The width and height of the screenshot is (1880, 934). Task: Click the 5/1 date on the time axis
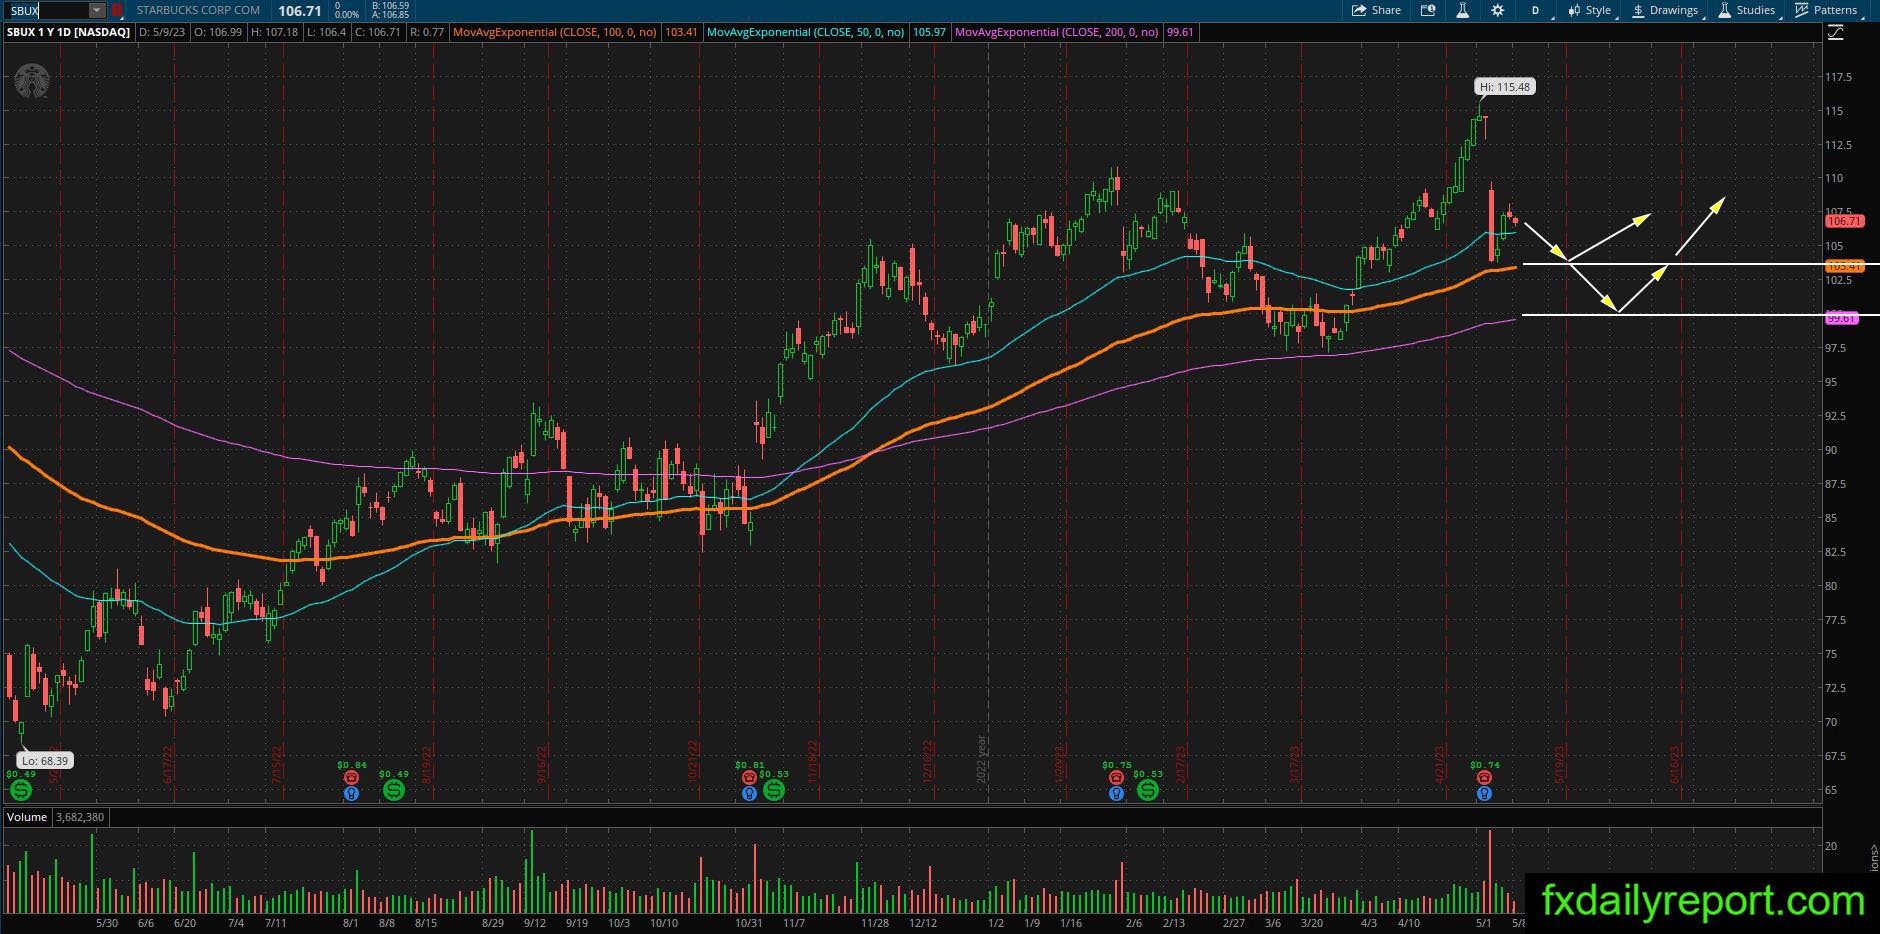1484,923
